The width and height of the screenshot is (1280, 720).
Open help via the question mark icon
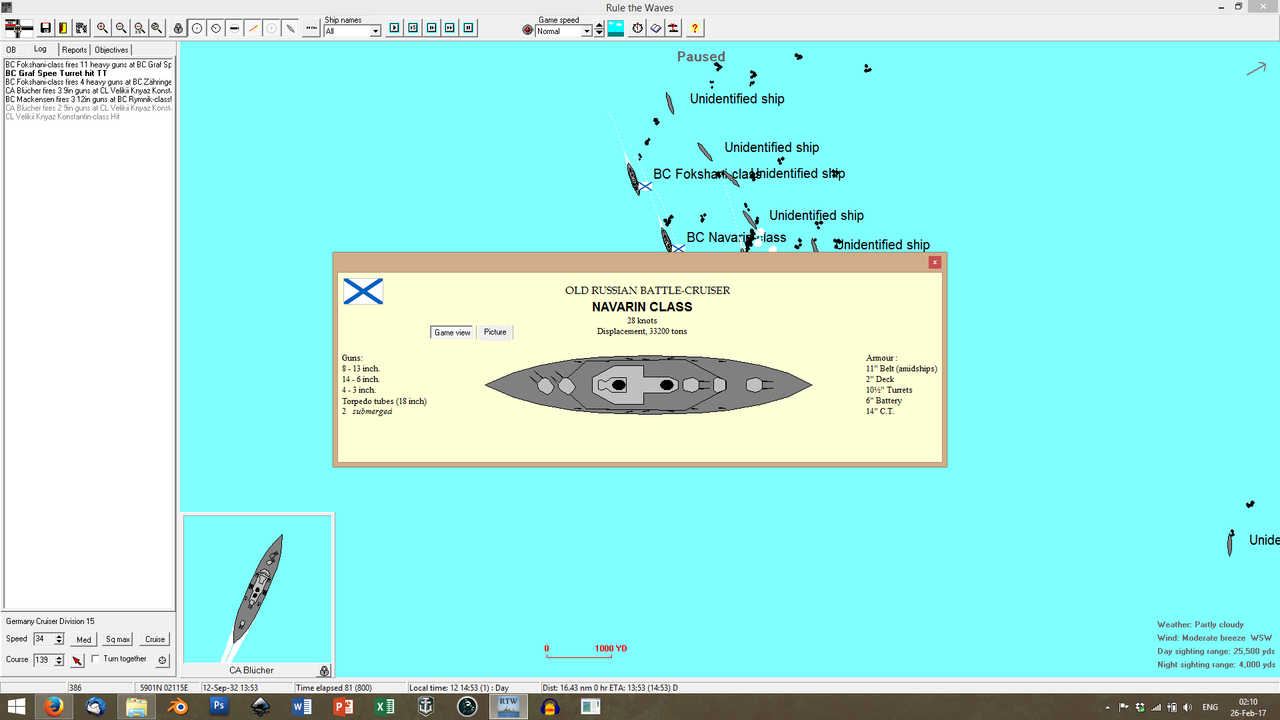(694, 28)
